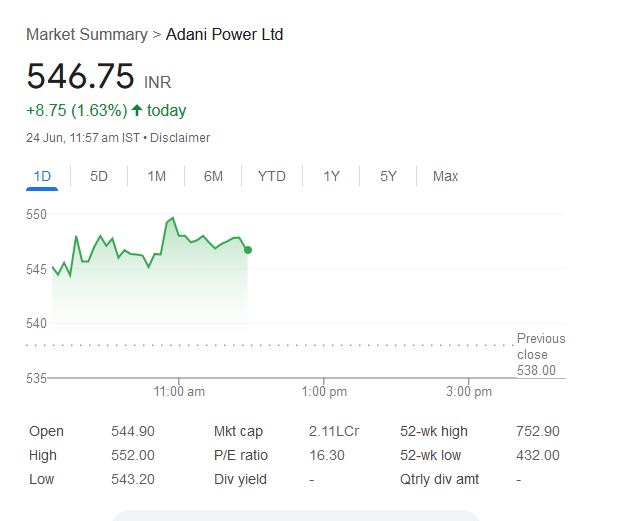Image resolution: width=618 pixels, height=521 pixels.
Task: Select the 1D chart range tab
Action: 42,176
